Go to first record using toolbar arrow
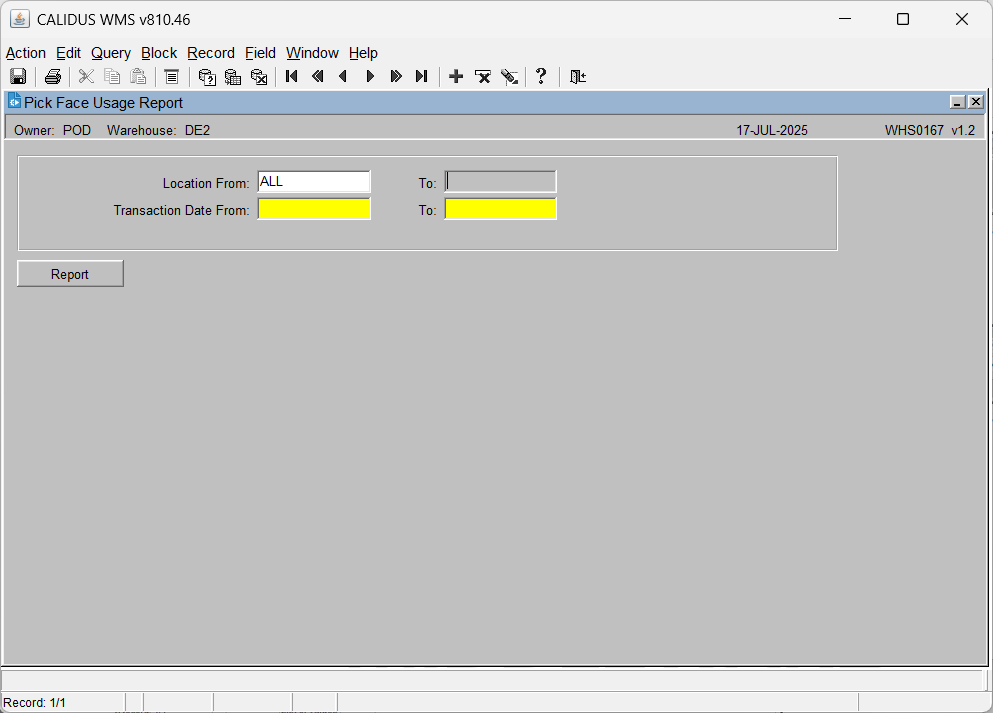 click(x=291, y=77)
